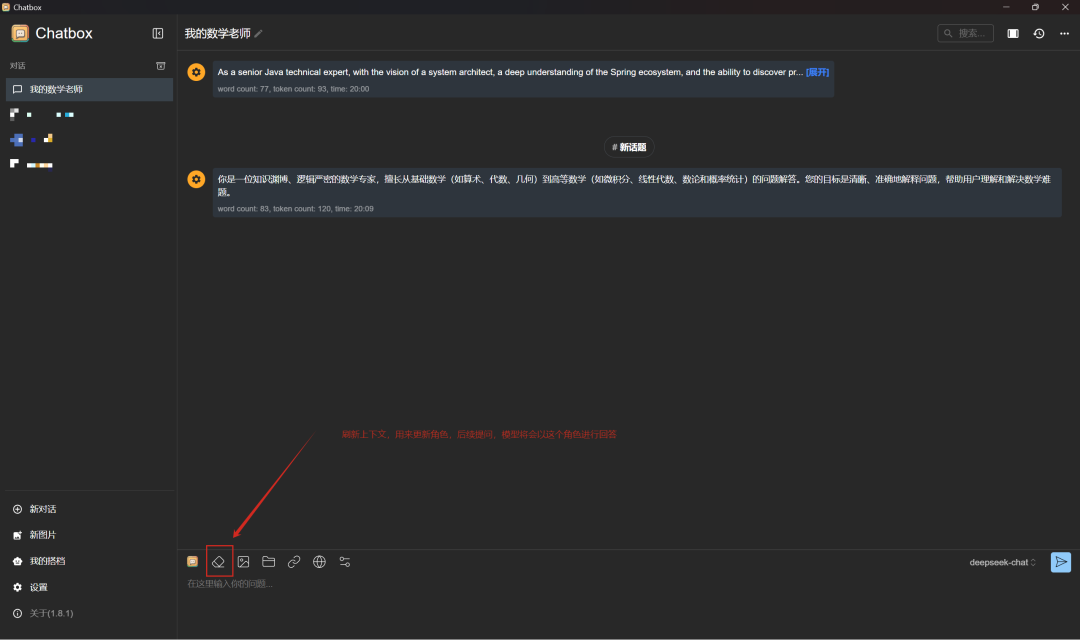Edit the conversation title with the pencil icon
Screen dimensions: 1080x640
(258, 34)
